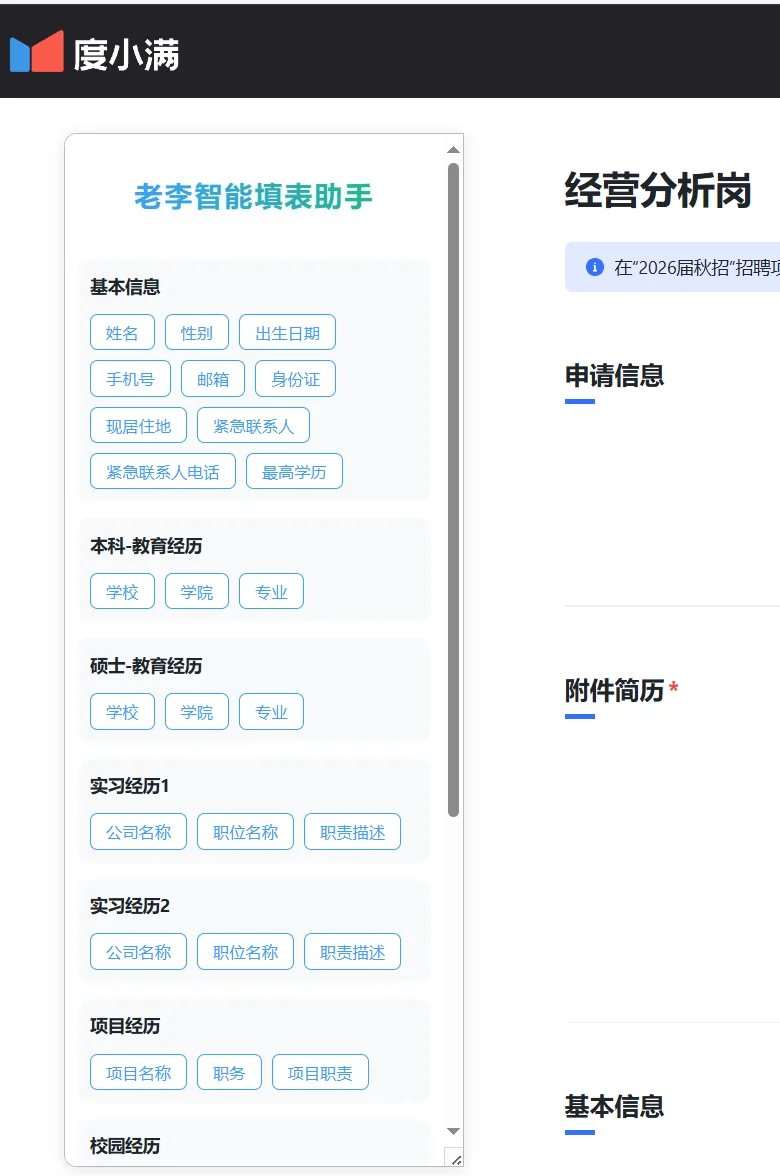This screenshot has height=1176, width=780.
Task: Click the 校园经历 heading
Action: [x=124, y=1146]
